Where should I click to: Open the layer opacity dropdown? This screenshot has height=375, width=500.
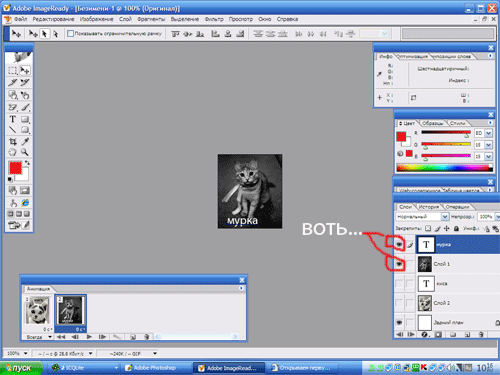[x=497, y=217]
